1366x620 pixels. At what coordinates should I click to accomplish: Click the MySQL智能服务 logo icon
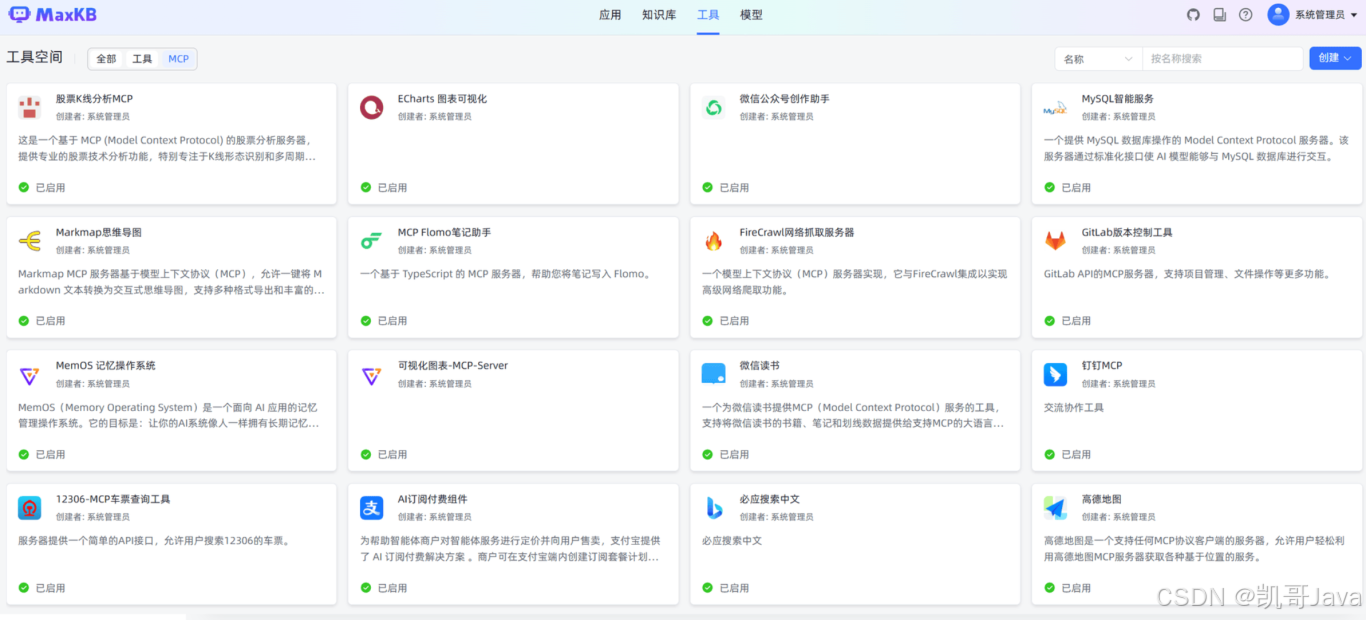pos(1056,107)
